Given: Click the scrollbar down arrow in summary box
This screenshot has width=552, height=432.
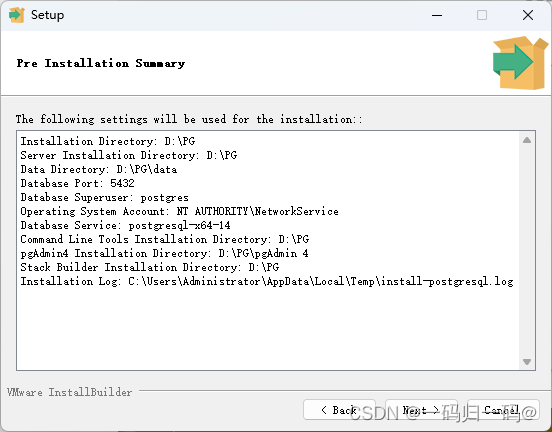Looking at the screenshot, I should coord(527,362).
